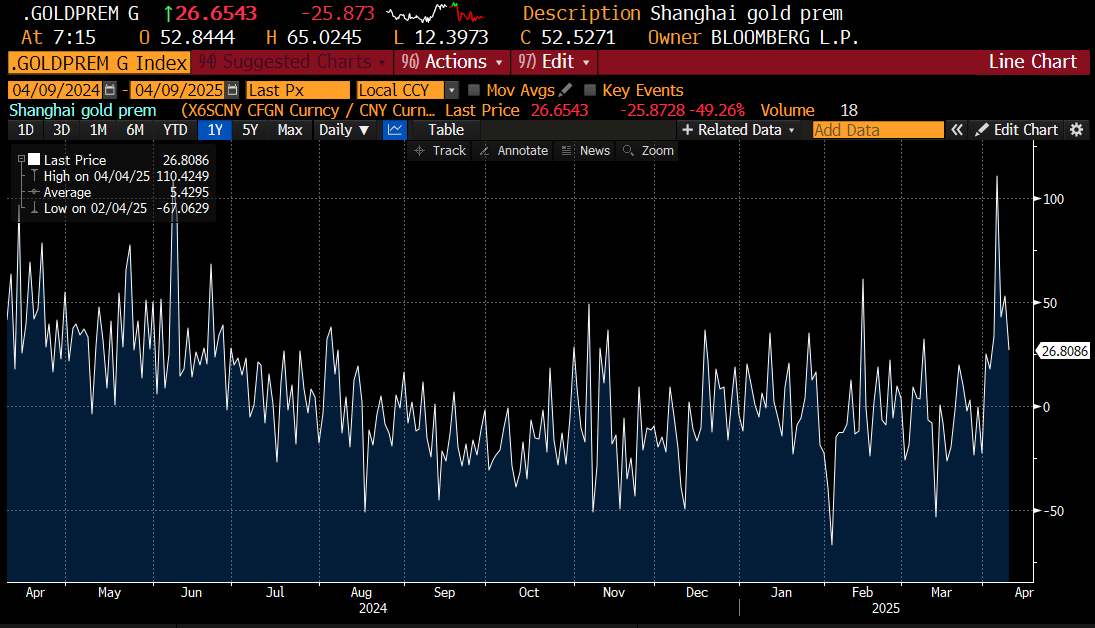Select the line chart type icon
The width and height of the screenshot is (1095, 628).
coord(395,130)
